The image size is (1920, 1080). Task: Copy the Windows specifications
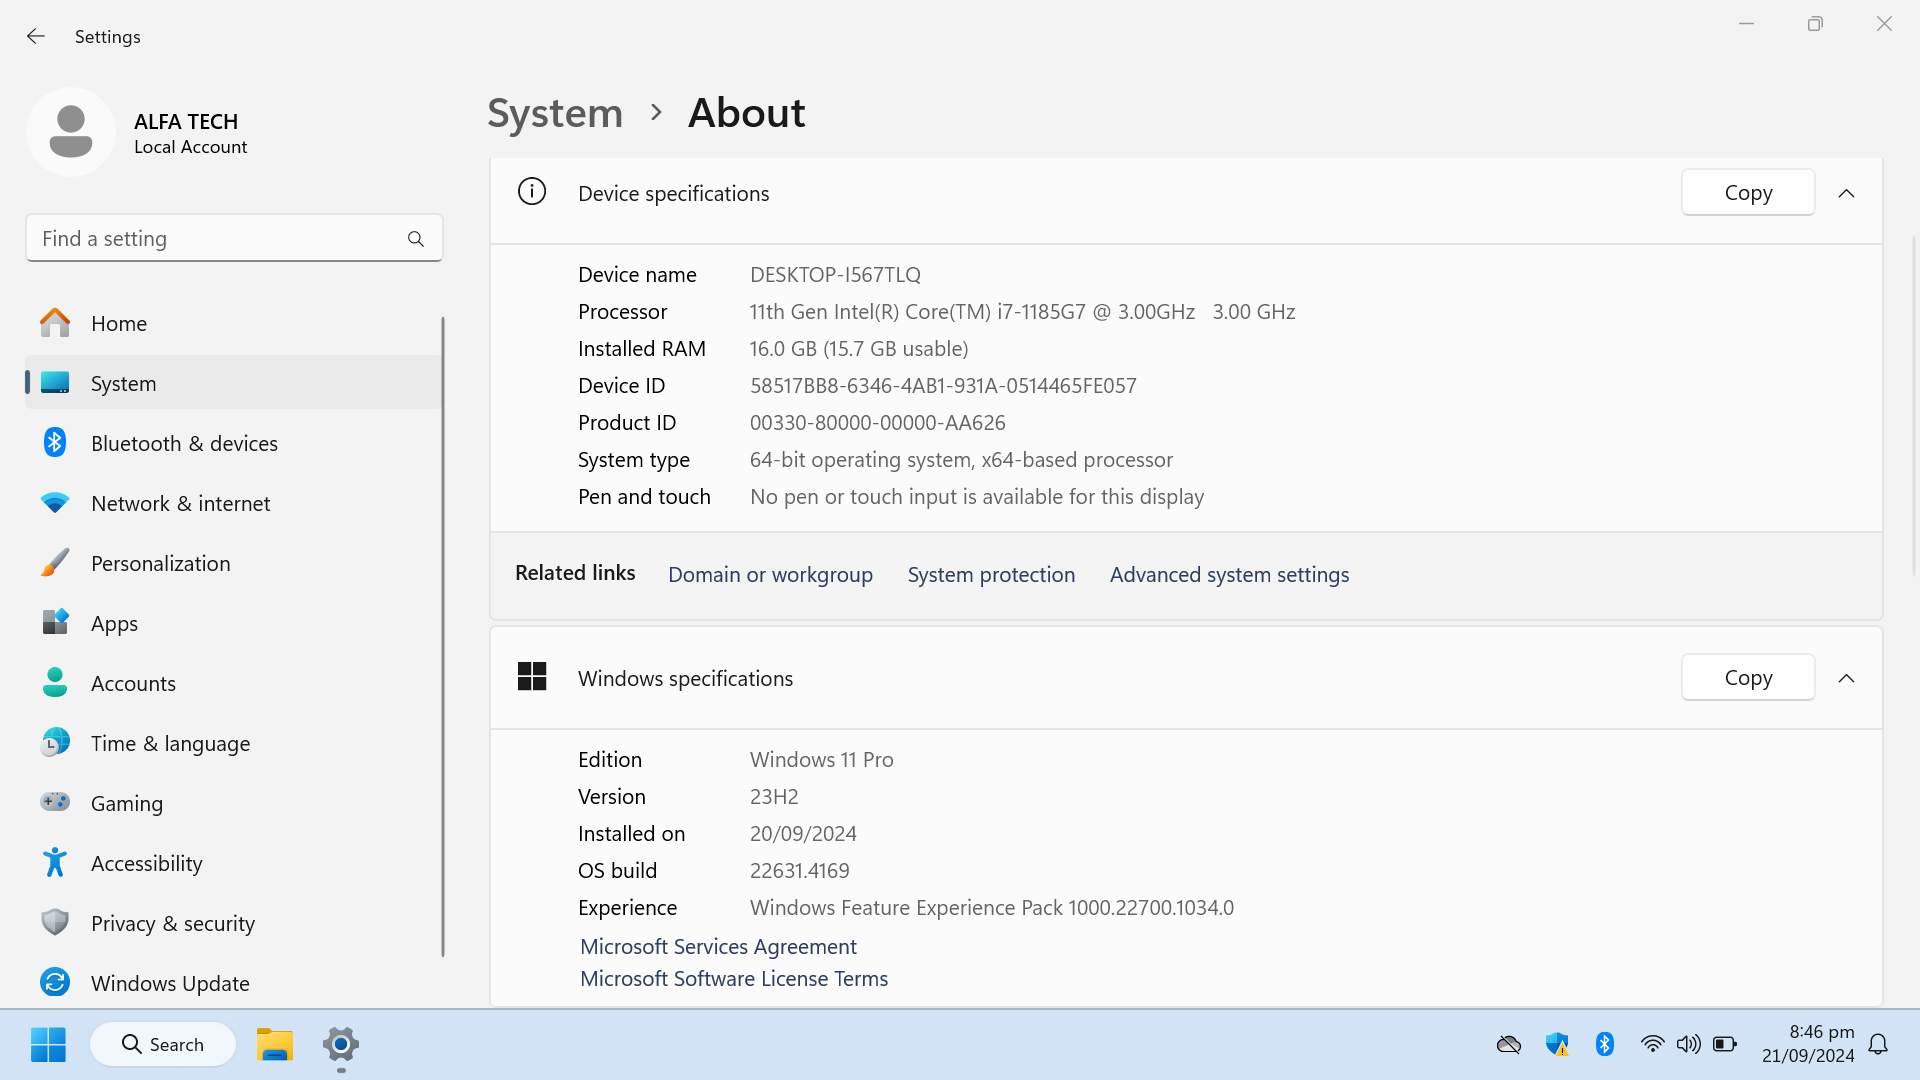(x=1748, y=677)
